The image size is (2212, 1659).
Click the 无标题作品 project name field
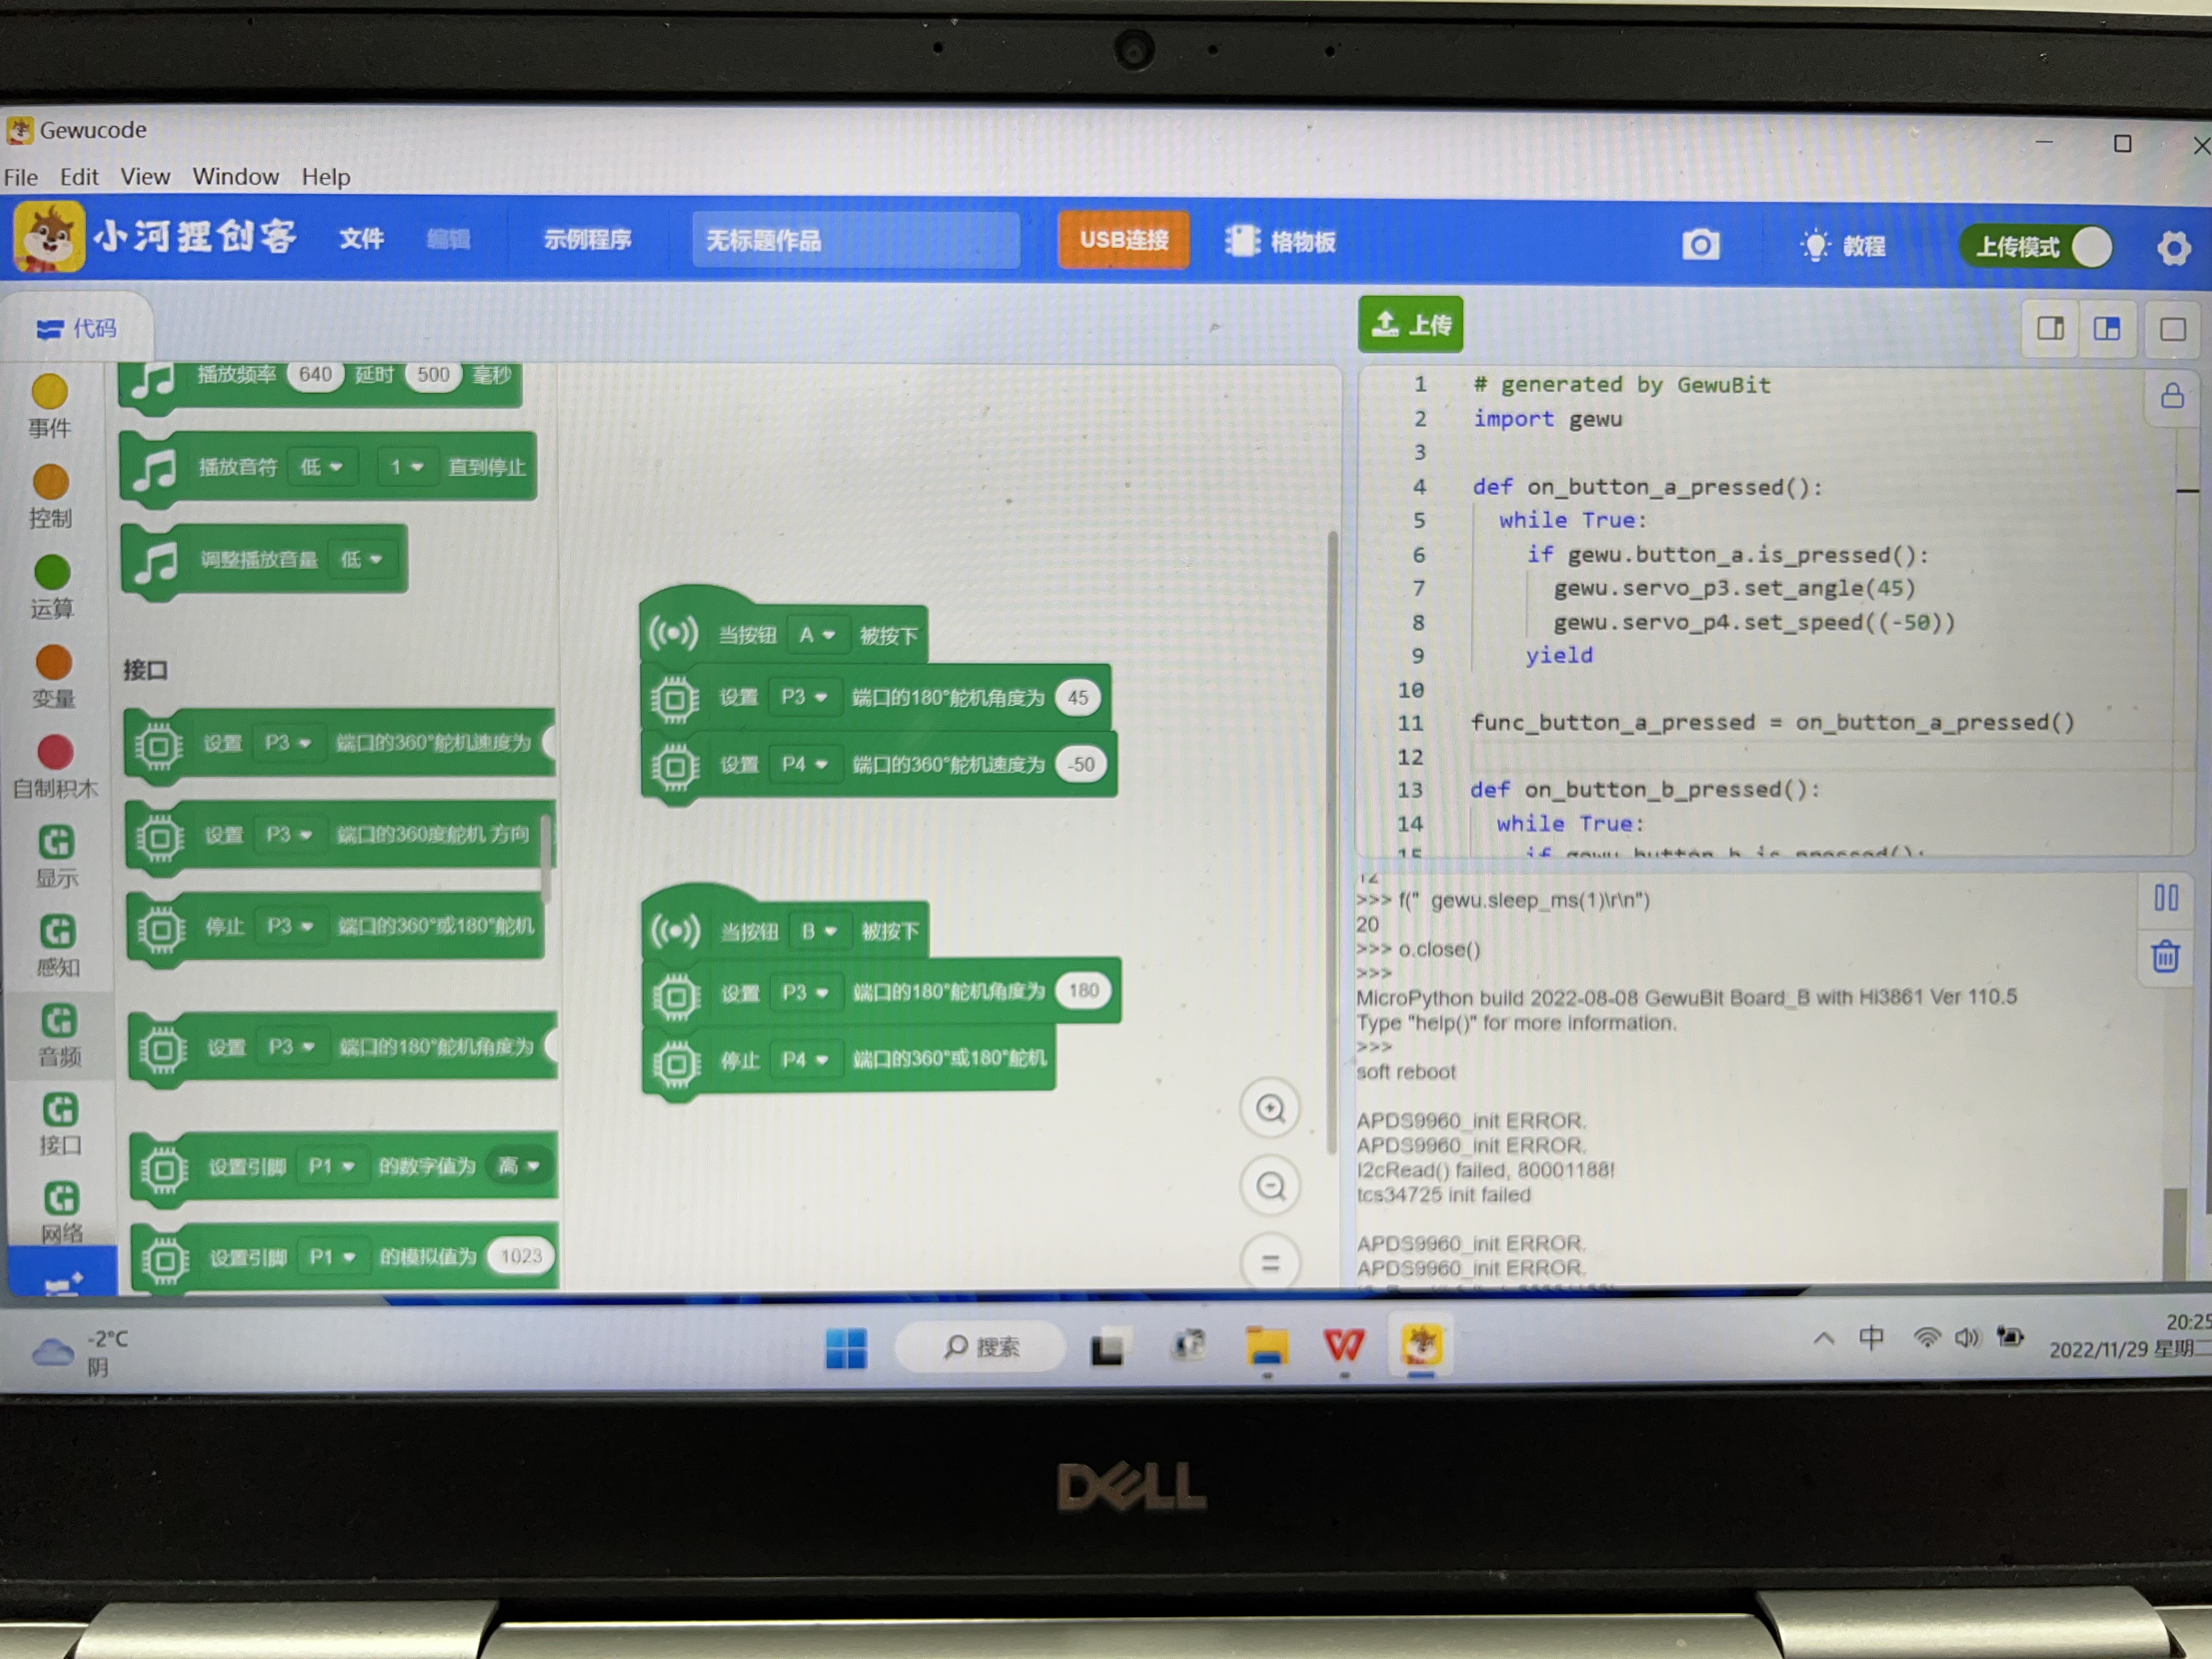click(856, 240)
